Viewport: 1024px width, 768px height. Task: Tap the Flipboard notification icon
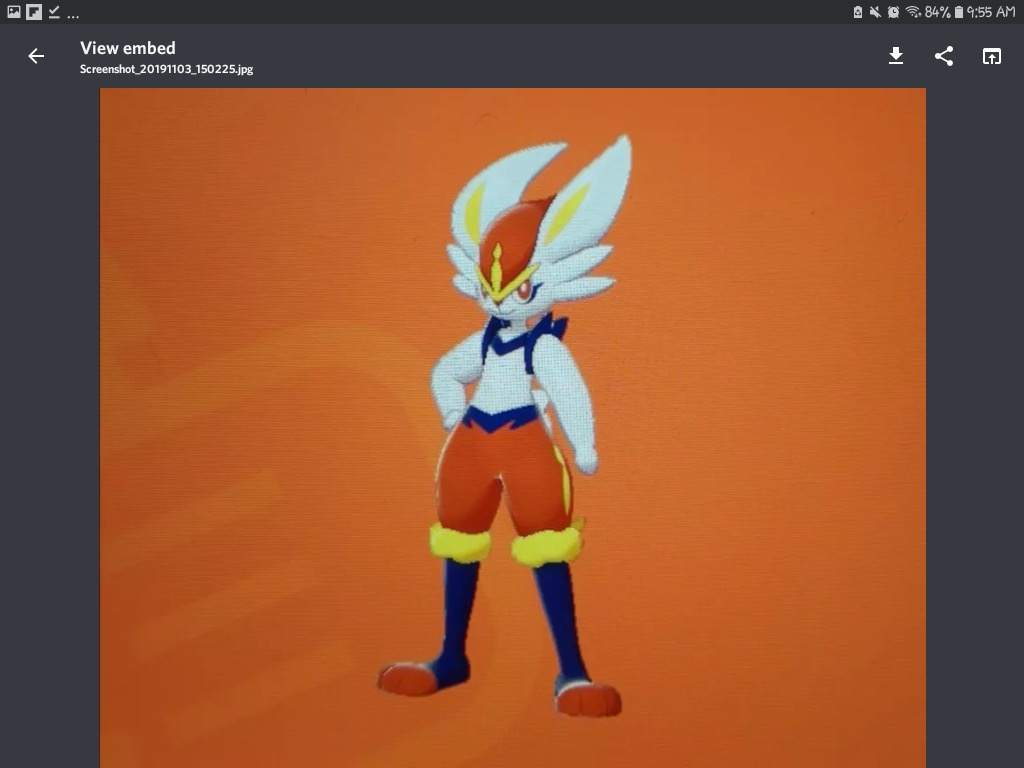[x=34, y=12]
